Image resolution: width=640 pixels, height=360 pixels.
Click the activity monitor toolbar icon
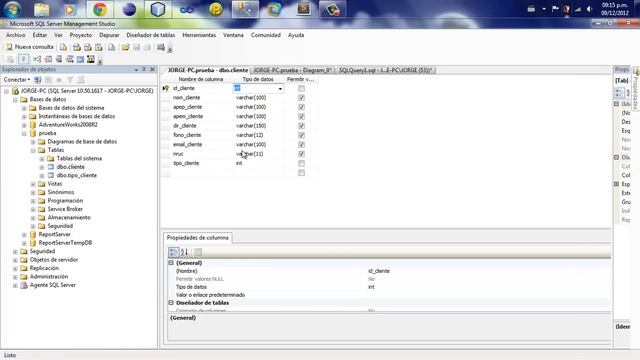click(x=161, y=47)
